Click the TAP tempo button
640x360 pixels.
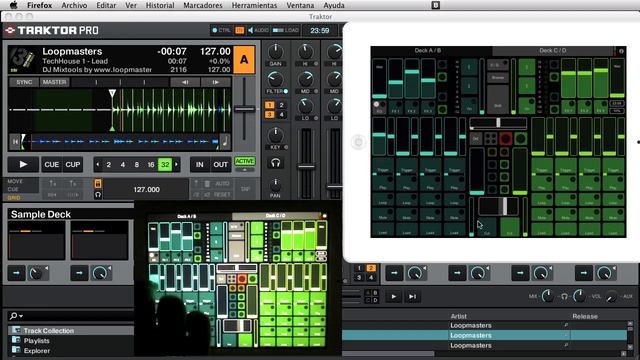pyautogui.click(x=245, y=189)
